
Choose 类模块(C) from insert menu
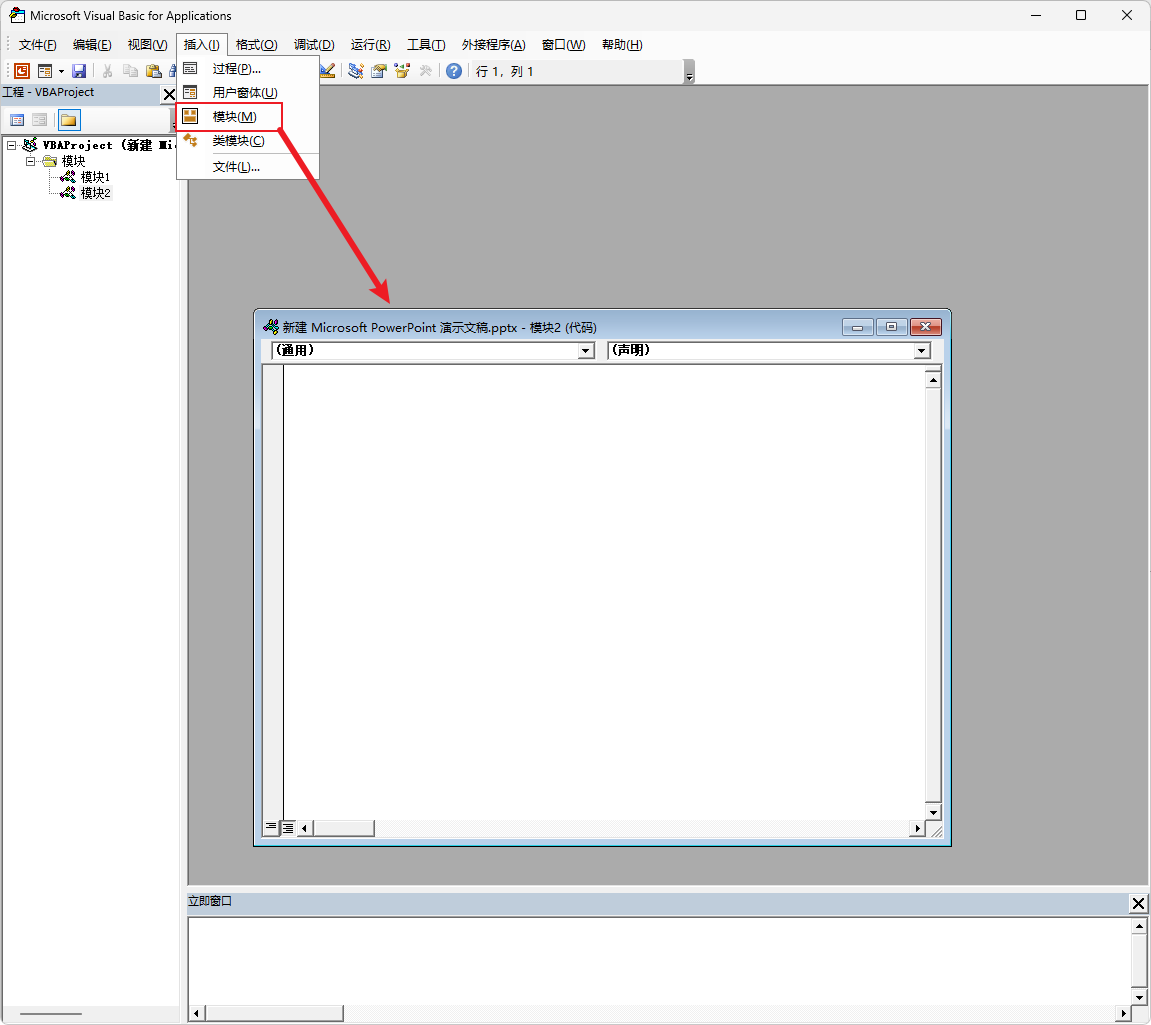[x=248, y=141]
